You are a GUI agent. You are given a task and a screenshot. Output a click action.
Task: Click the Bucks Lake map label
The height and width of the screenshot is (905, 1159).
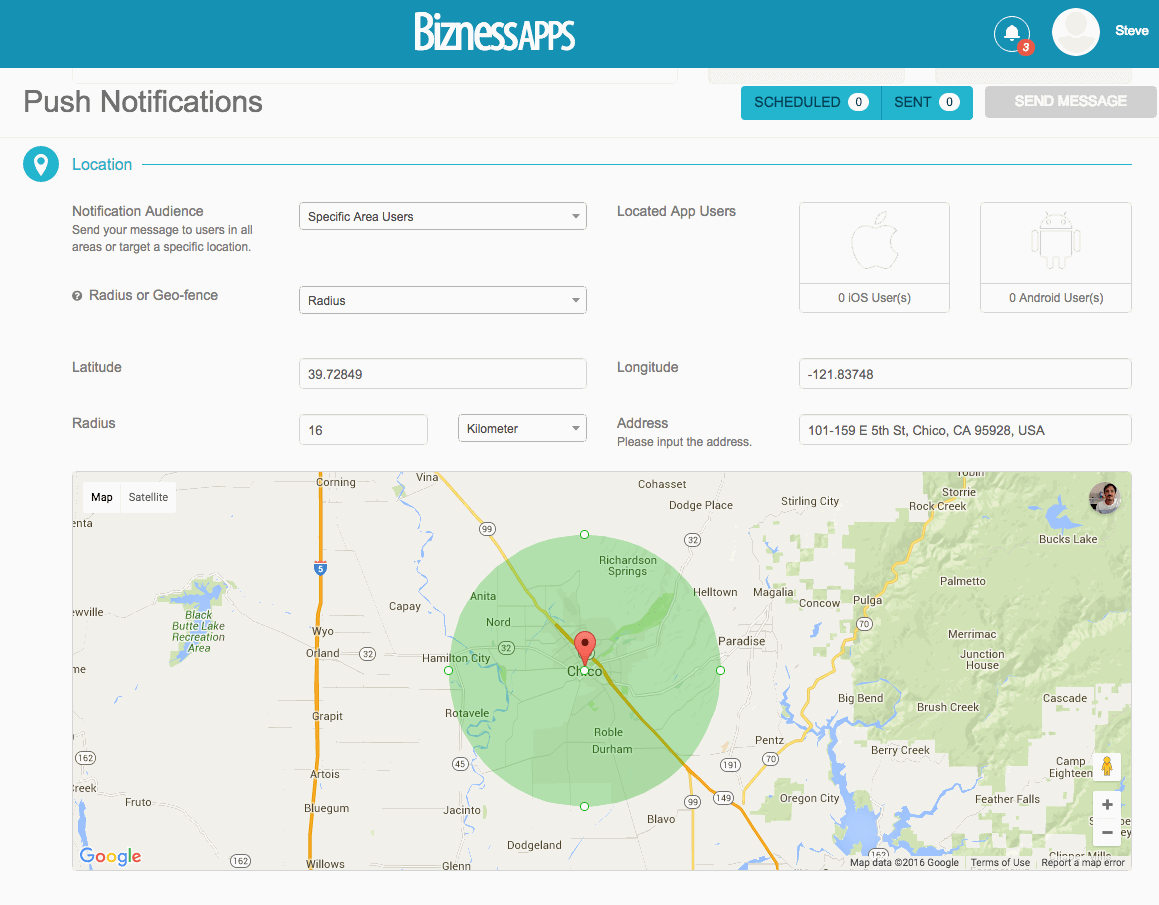pyautogui.click(x=1067, y=539)
